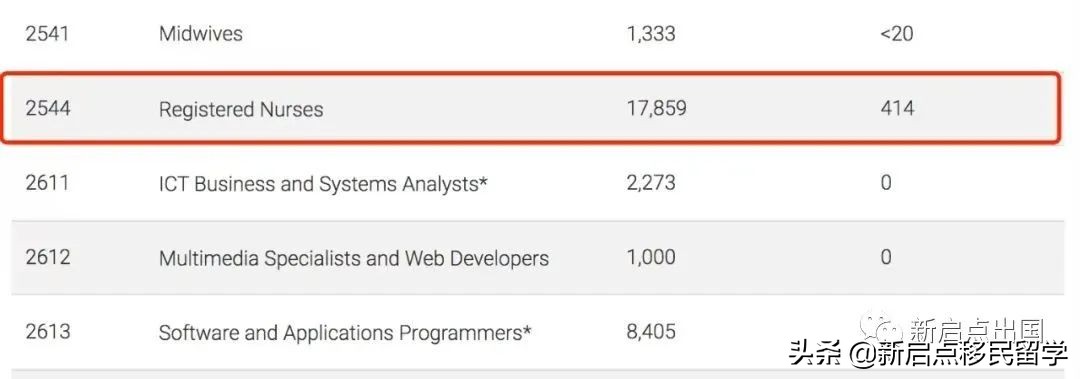This screenshot has height=379, width=1080.
Task: Click the zero value in Multimedia row
Action: pyautogui.click(x=886, y=258)
